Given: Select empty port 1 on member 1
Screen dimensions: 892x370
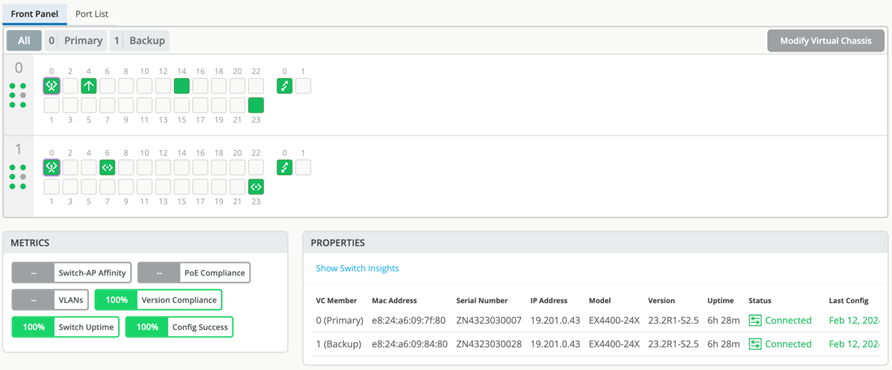Looking at the screenshot, I should [52, 187].
